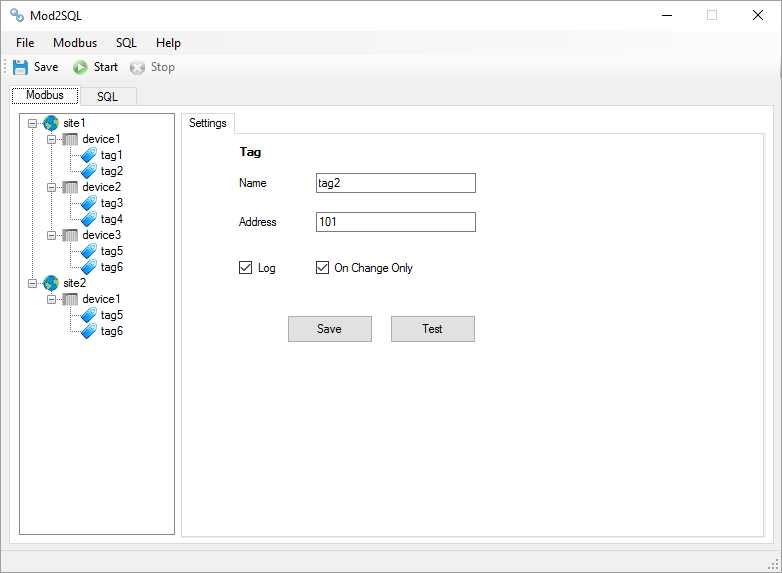Select the blue tag icon for tag2
Screen dimensions: 782x573
89,171
